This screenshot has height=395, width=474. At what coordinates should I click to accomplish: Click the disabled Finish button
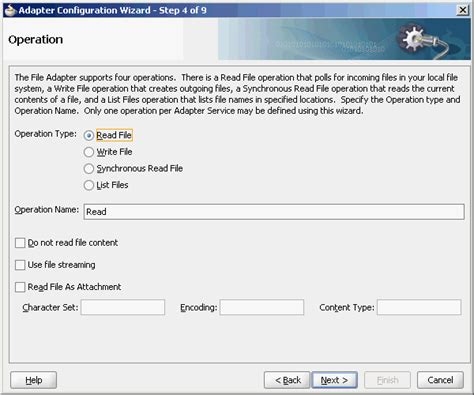pos(387,380)
